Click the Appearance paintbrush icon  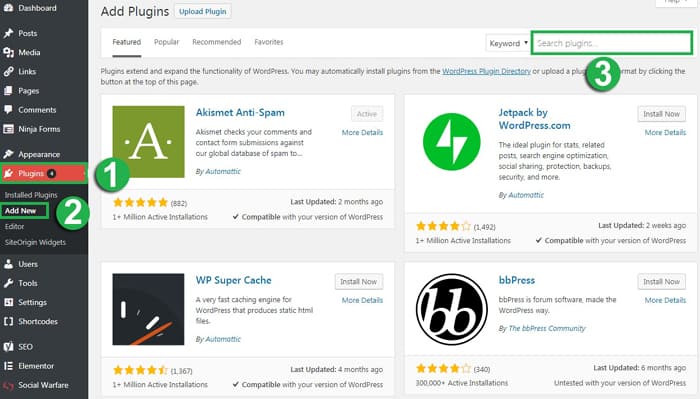(x=8, y=154)
